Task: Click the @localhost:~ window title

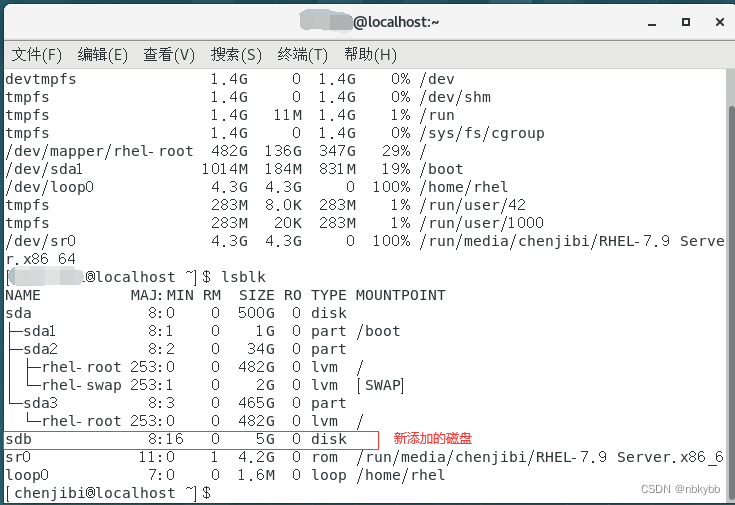Action: pos(396,22)
